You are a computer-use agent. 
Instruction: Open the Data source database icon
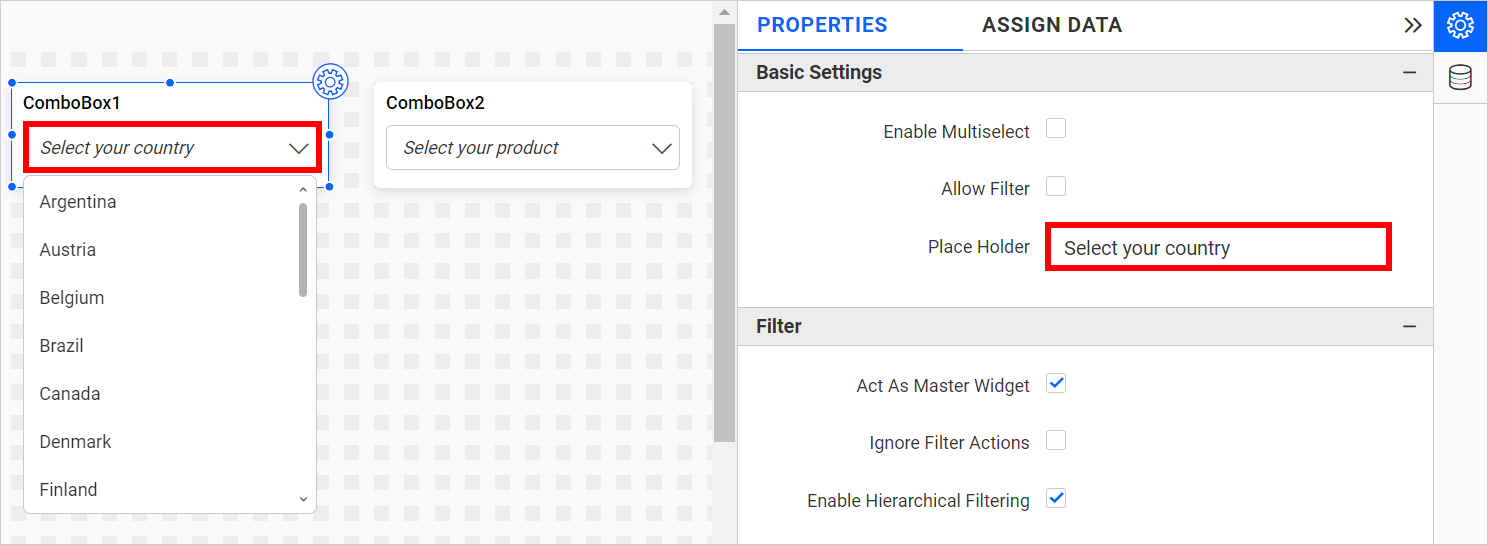[1460, 77]
